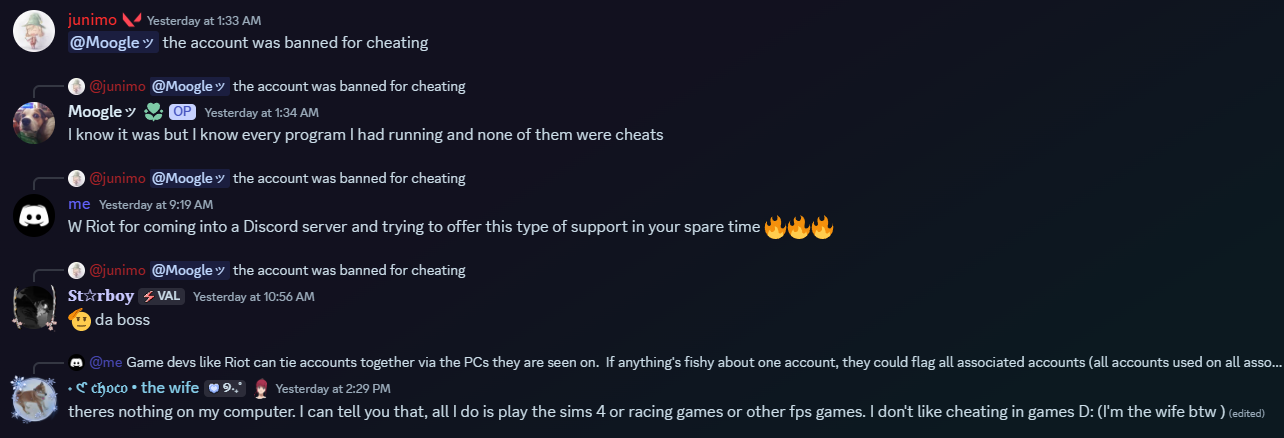Click the Discord logo avatar of user me
This screenshot has width=1284, height=438.
point(33,215)
